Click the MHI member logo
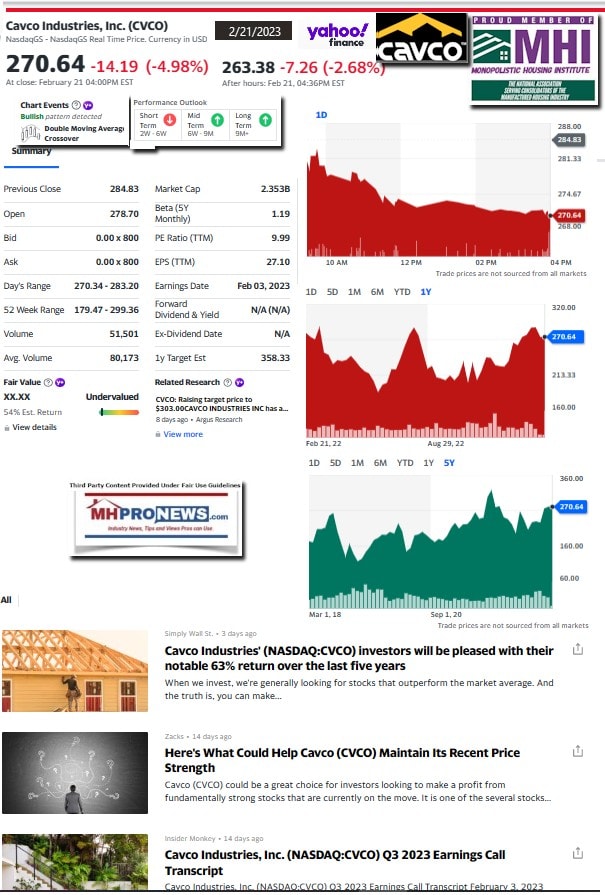Screen dimensions: 605x895 (x=533, y=59)
